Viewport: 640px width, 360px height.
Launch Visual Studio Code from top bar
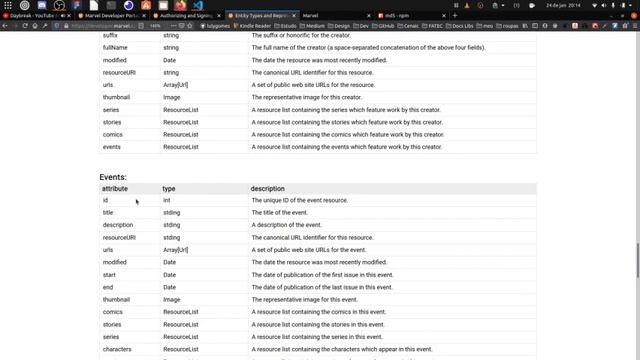pyautogui.click(x=198, y=5)
